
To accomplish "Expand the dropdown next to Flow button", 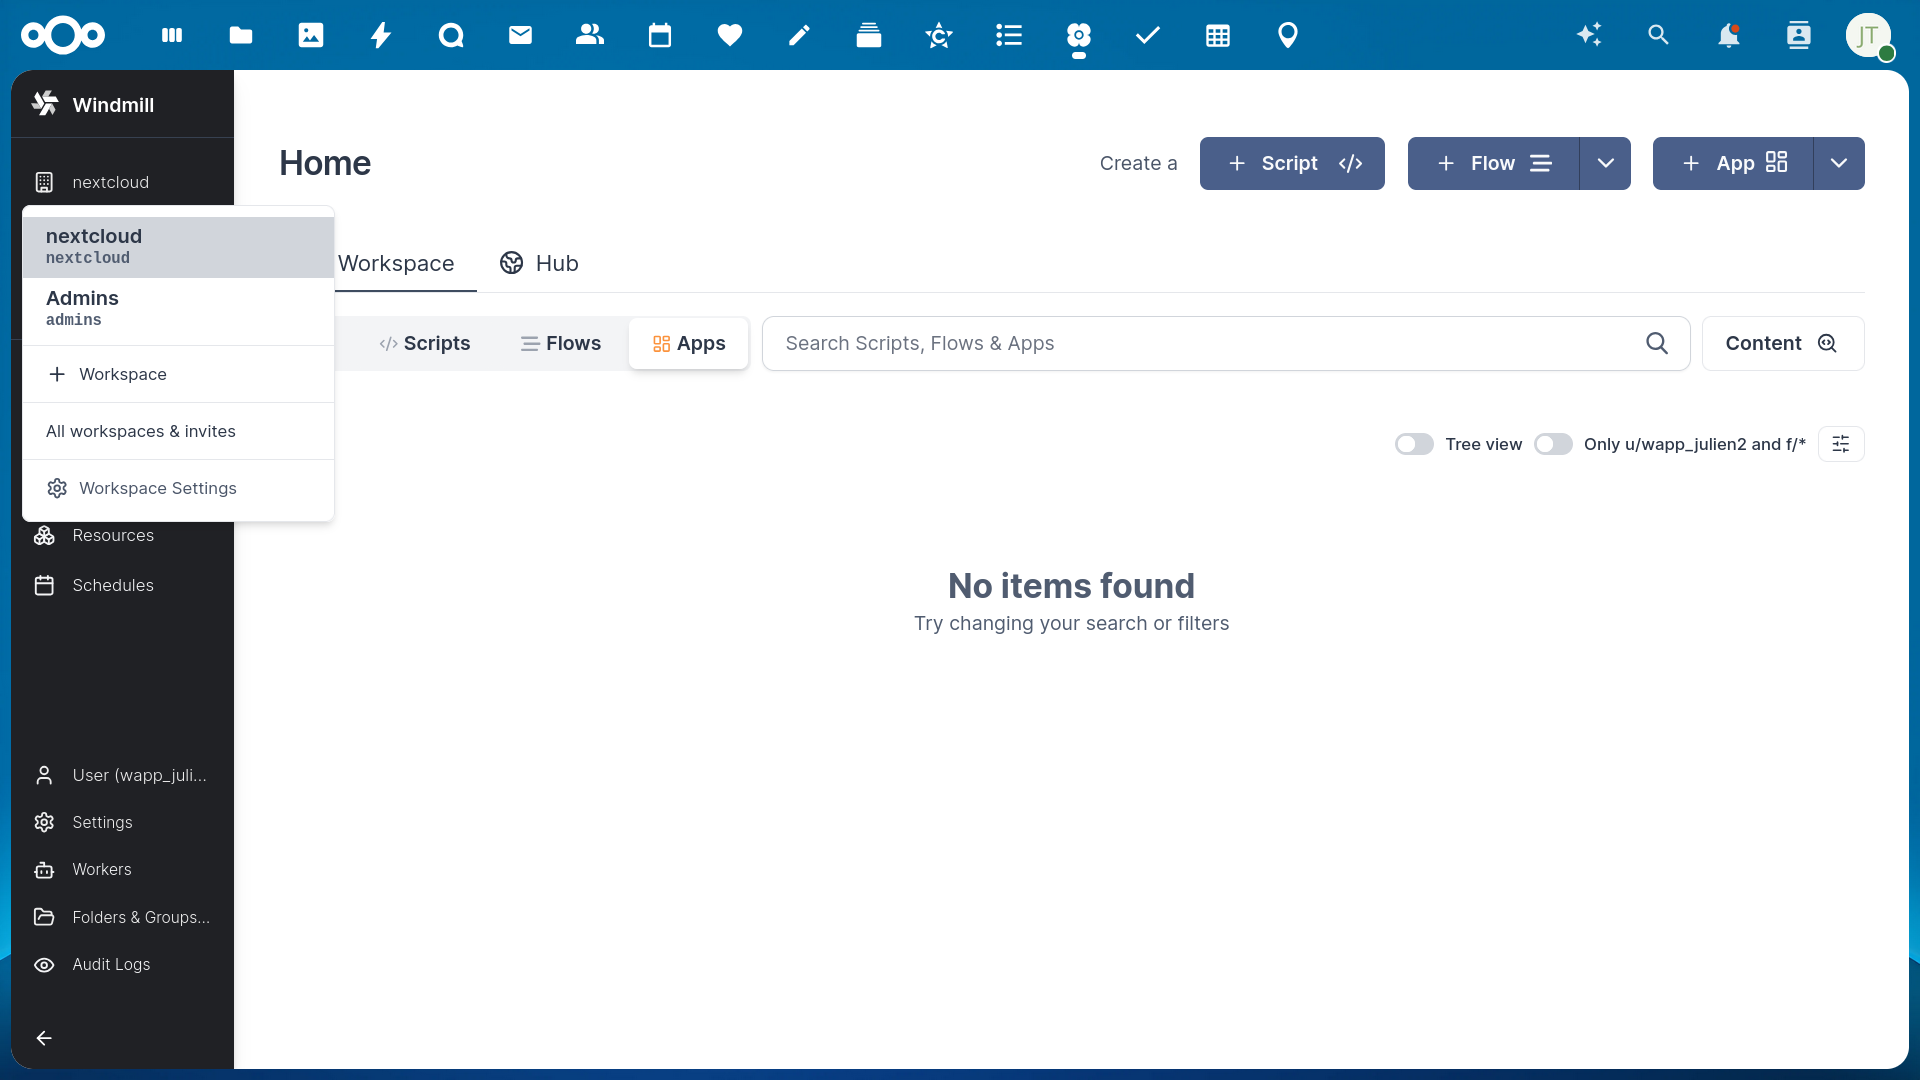I will click(x=1605, y=163).
